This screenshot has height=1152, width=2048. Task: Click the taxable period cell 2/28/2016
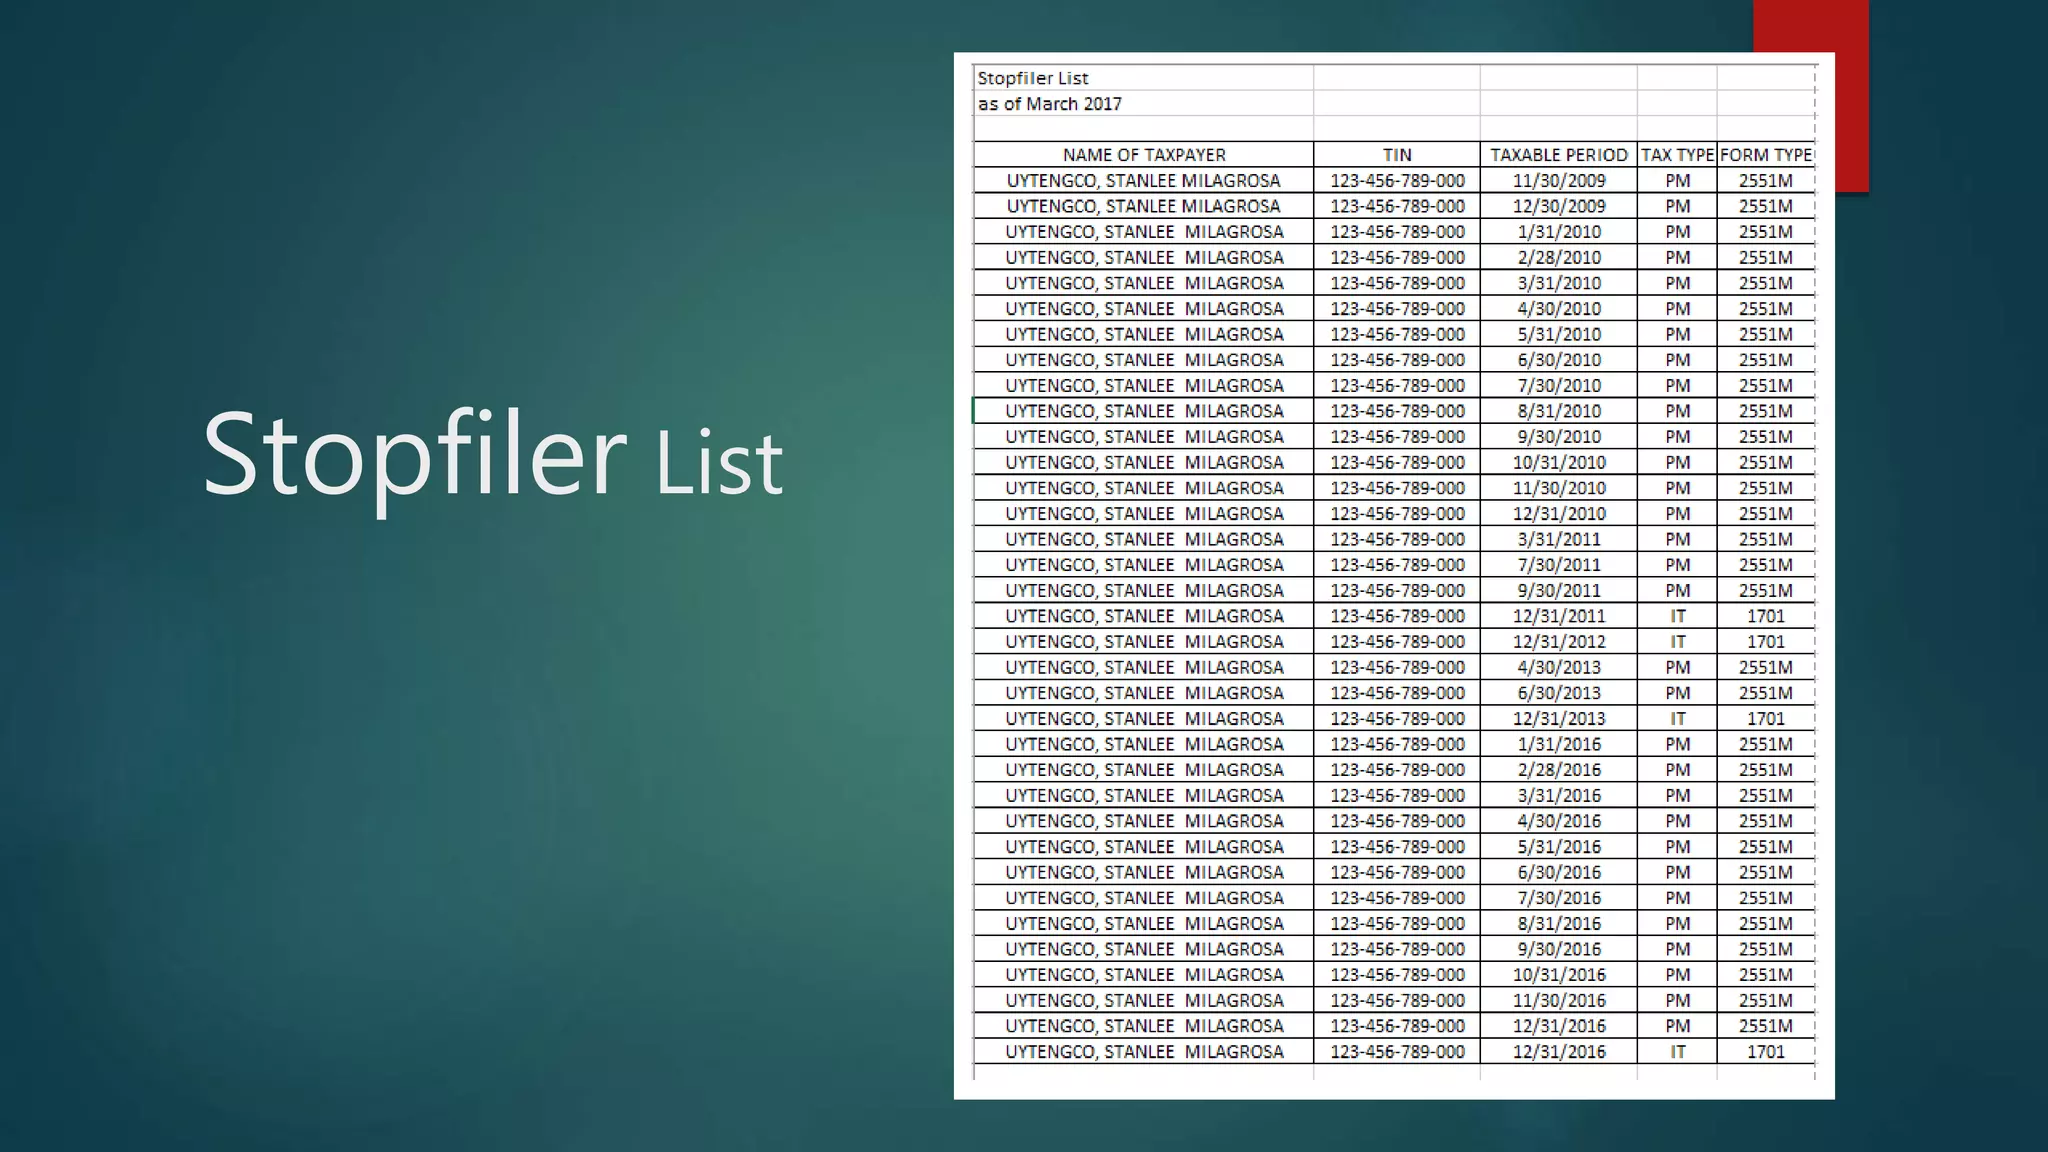point(1558,770)
